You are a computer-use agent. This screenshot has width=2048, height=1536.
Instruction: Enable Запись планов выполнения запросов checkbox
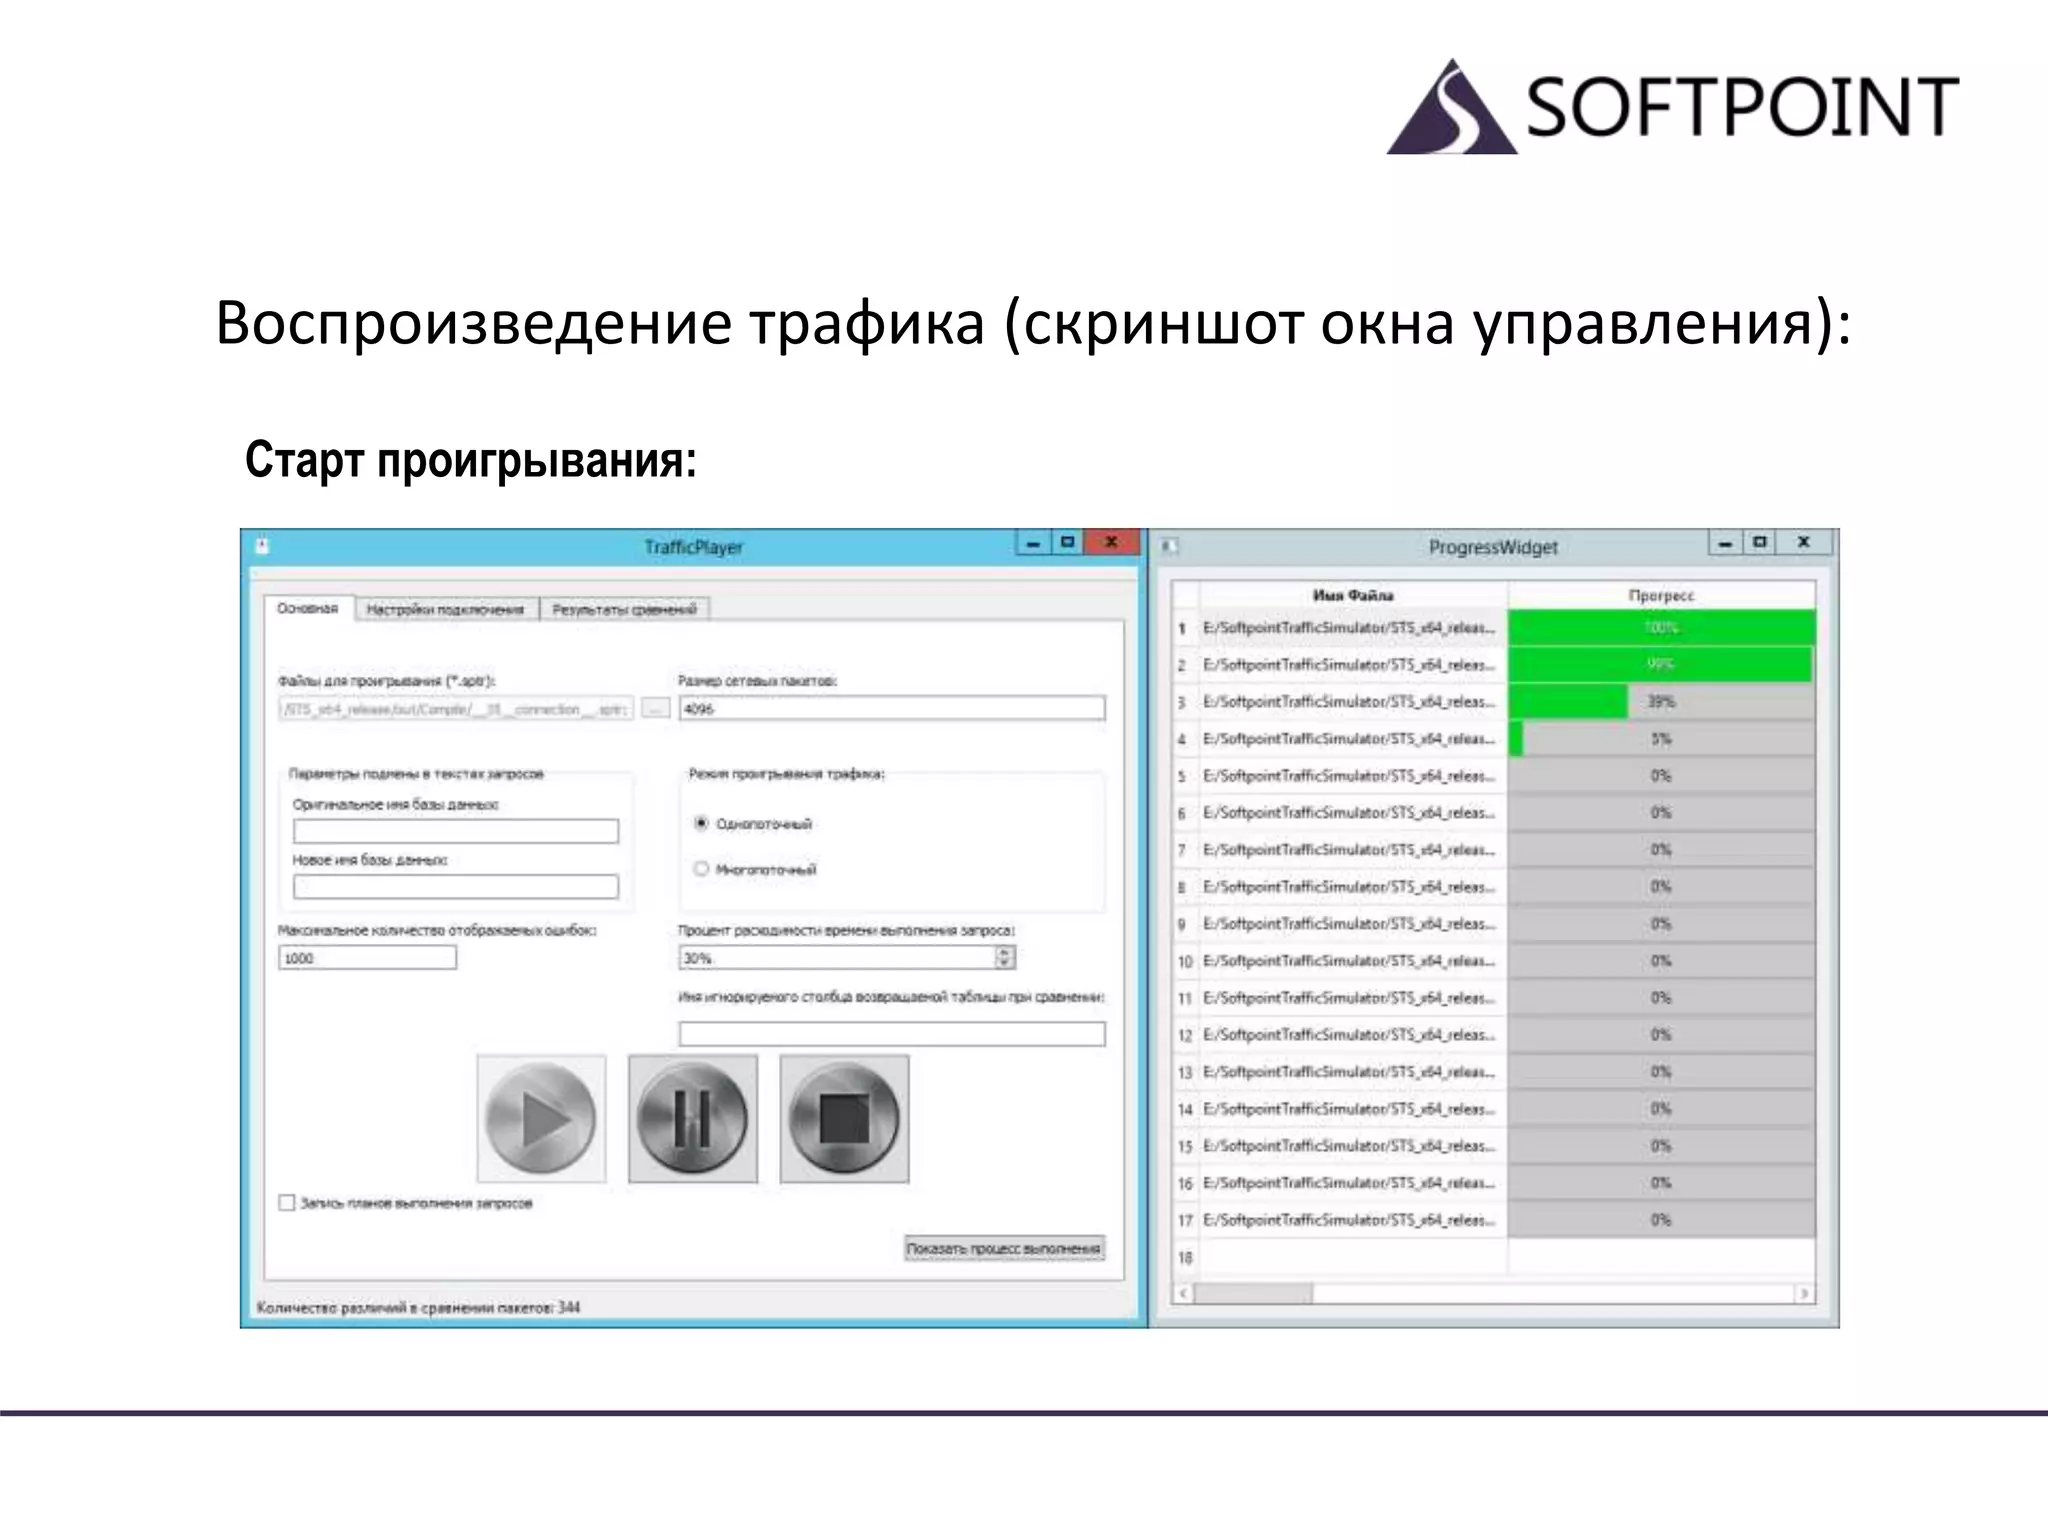[287, 1203]
